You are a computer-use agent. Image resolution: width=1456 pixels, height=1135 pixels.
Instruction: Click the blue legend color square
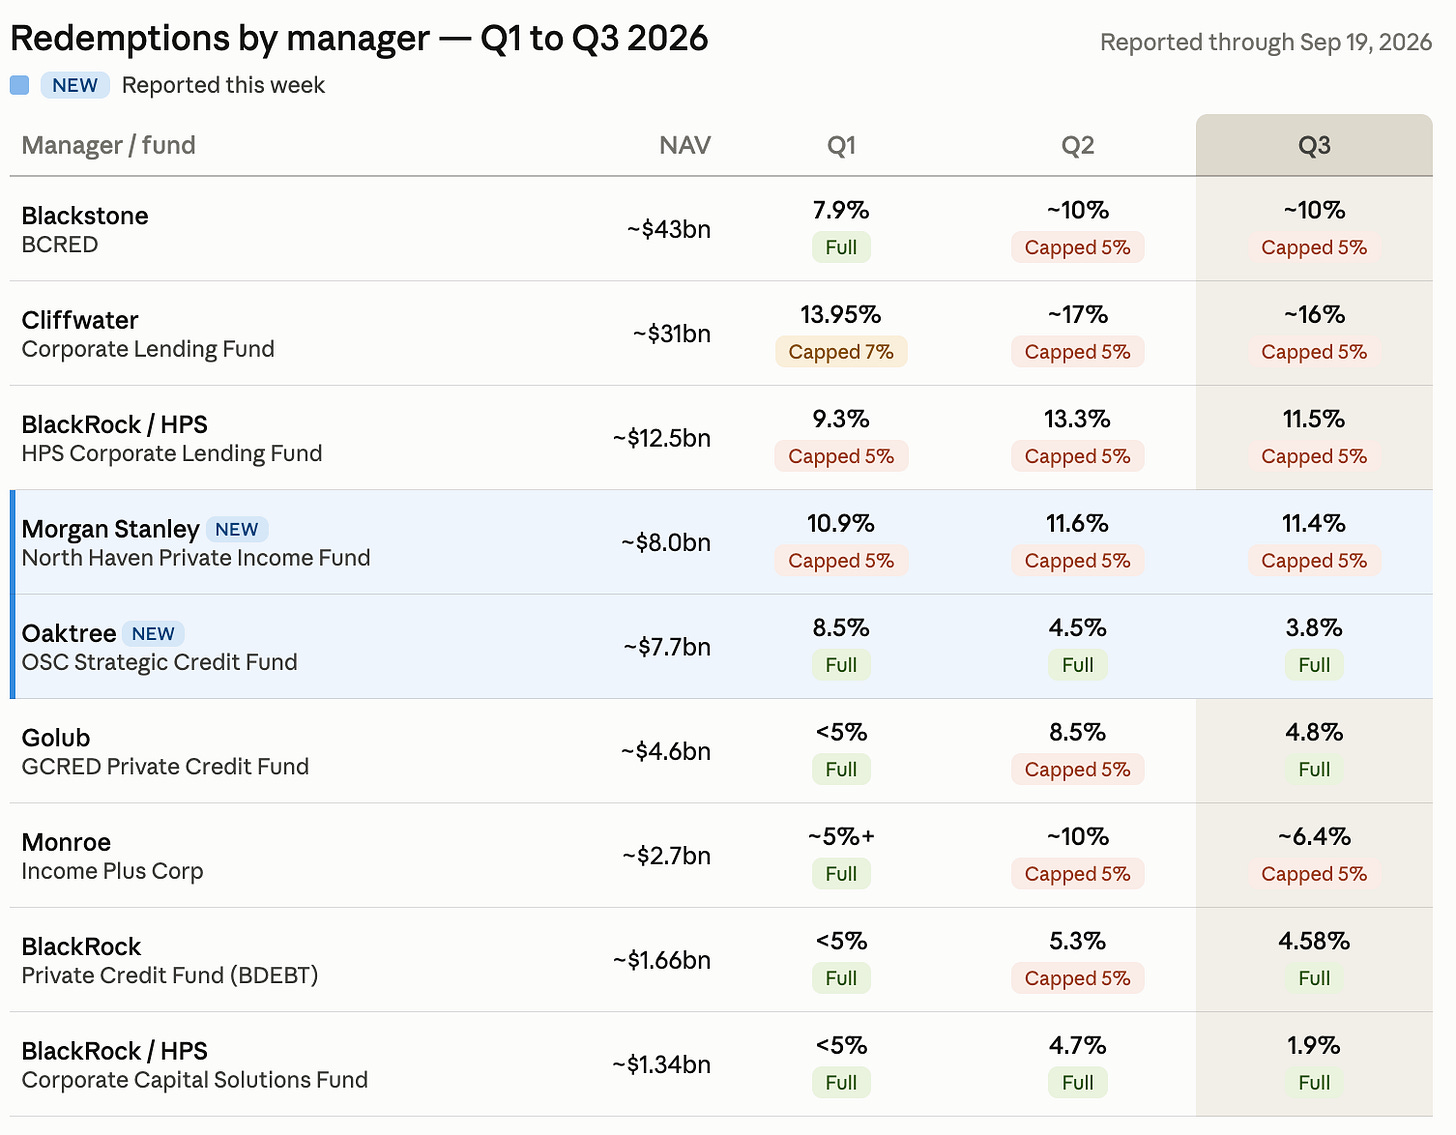tap(19, 85)
